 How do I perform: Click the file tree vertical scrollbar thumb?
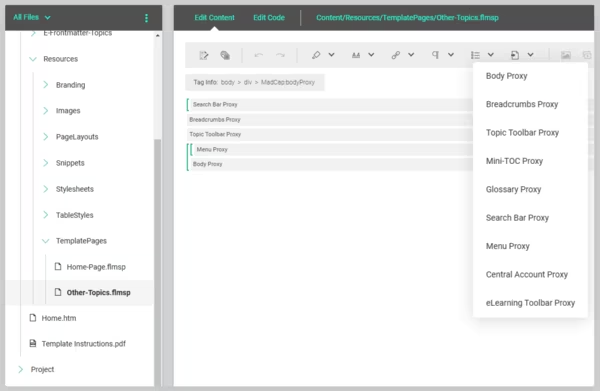158,262
